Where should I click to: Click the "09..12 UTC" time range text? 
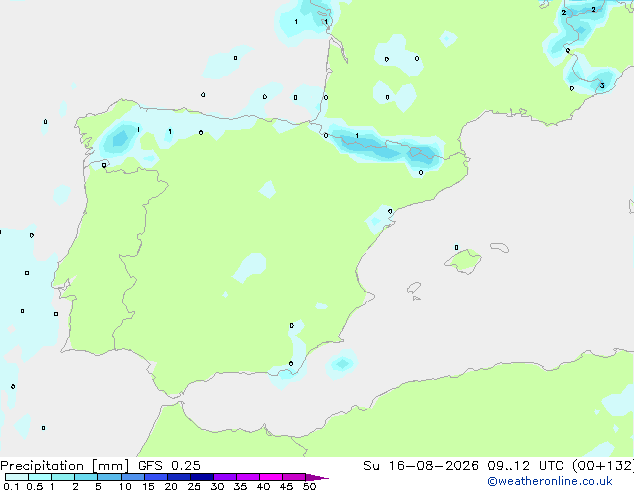click(x=526, y=466)
